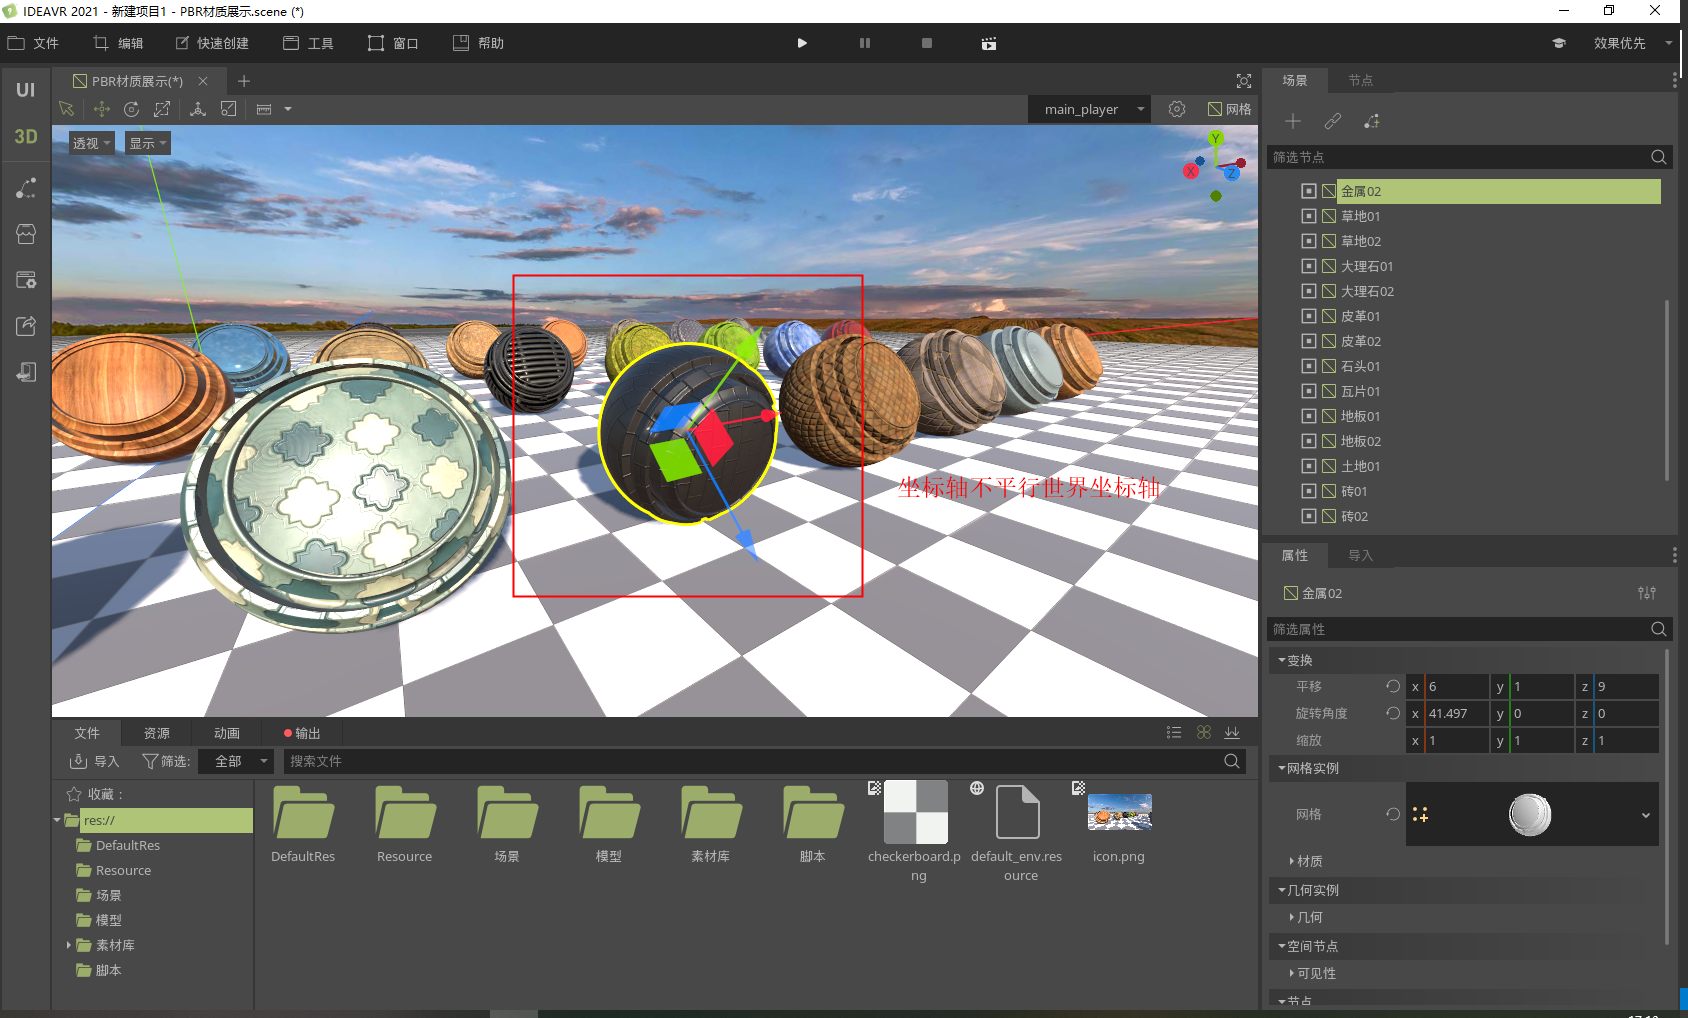Click the 效果优先 quality button
This screenshot has height=1018, width=1688.
pyautogui.click(x=1619, y=43)
